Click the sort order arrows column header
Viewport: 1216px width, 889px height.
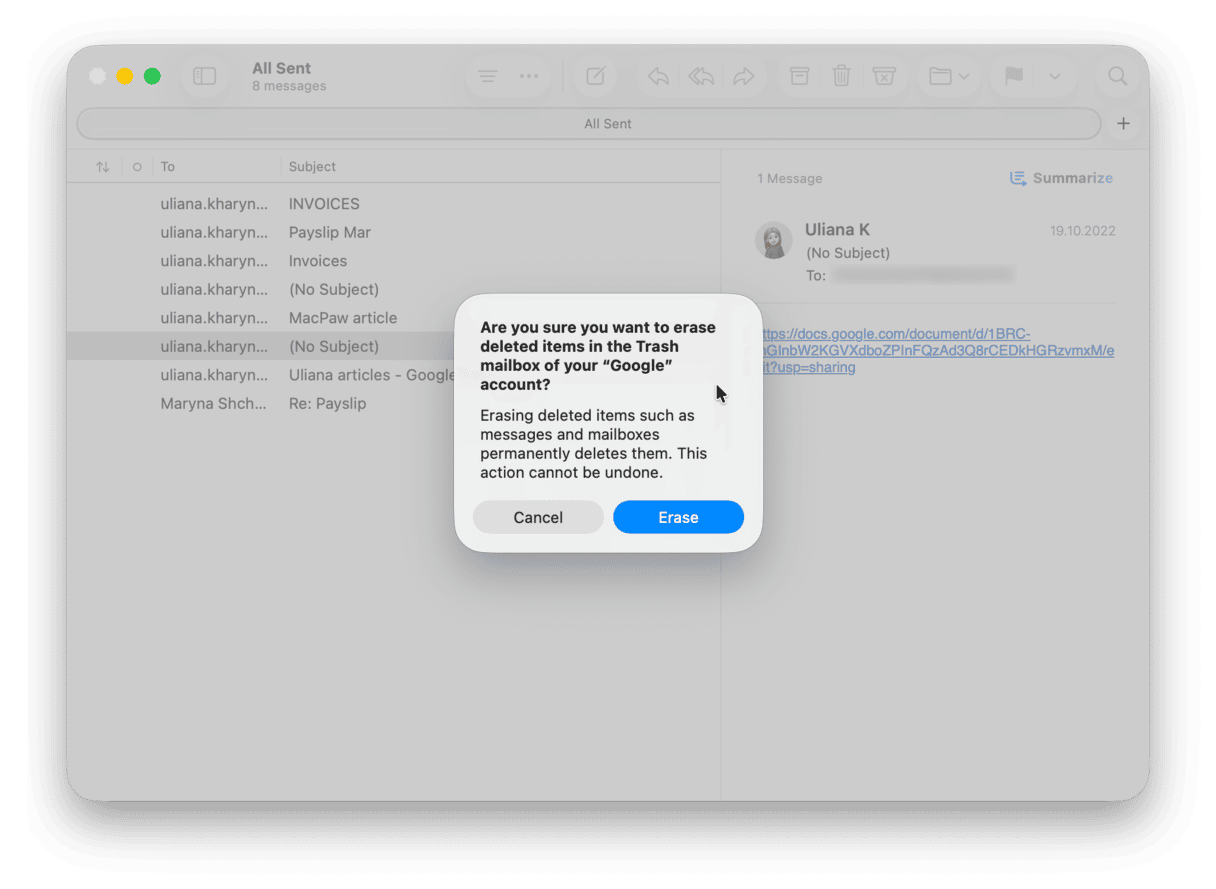(x=102, y=167)
